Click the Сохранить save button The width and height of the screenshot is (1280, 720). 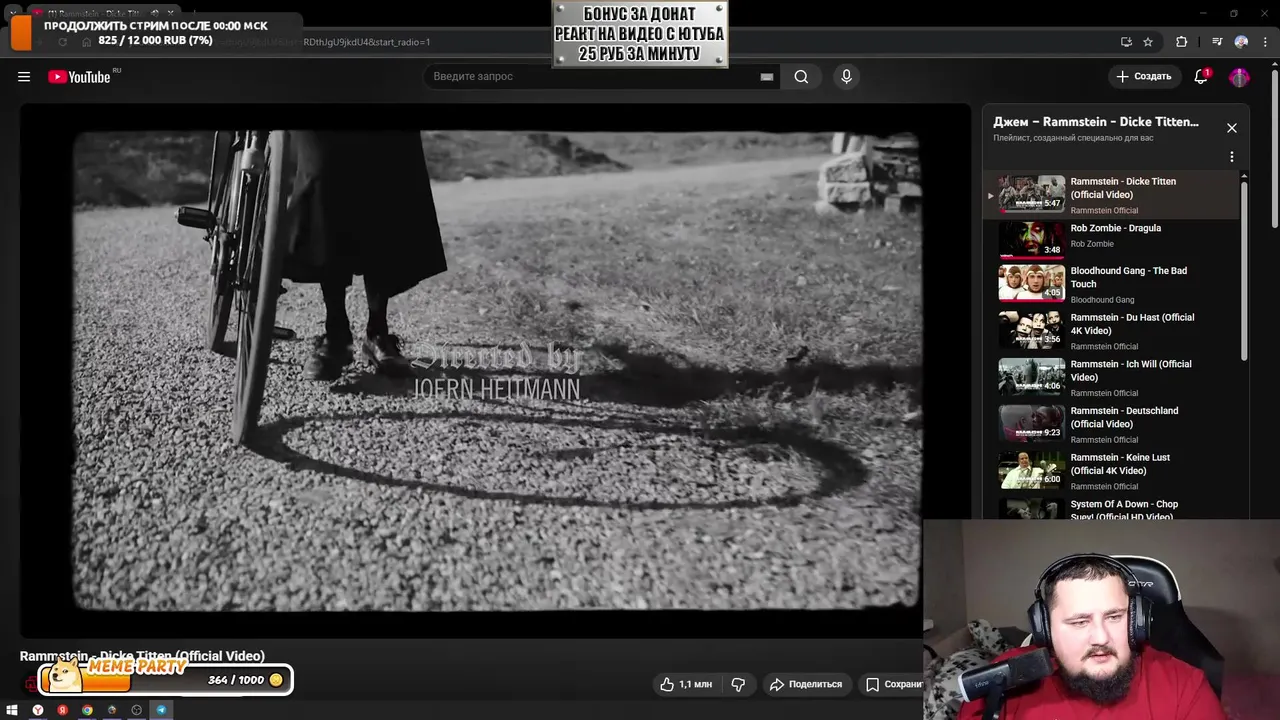[893, 684]
